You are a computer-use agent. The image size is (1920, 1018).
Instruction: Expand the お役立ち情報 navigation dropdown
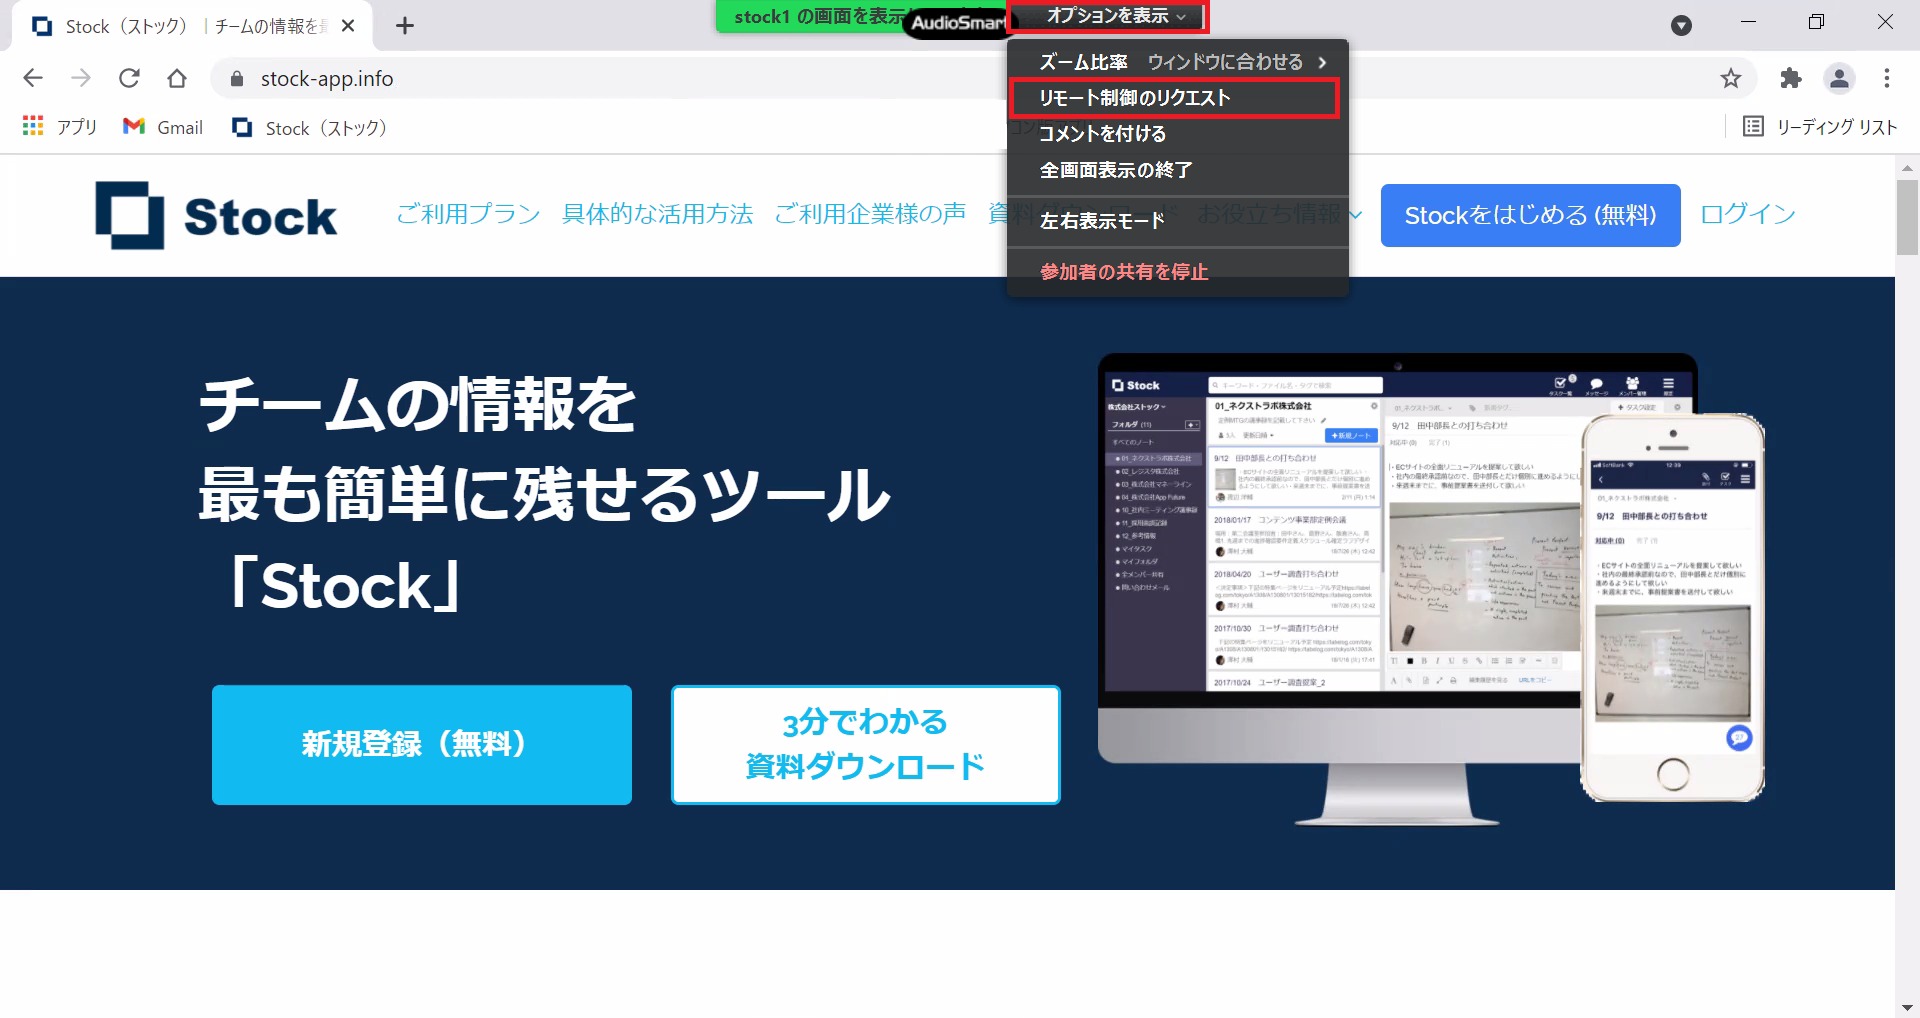pyautogui.click(x=1272, y=213)
